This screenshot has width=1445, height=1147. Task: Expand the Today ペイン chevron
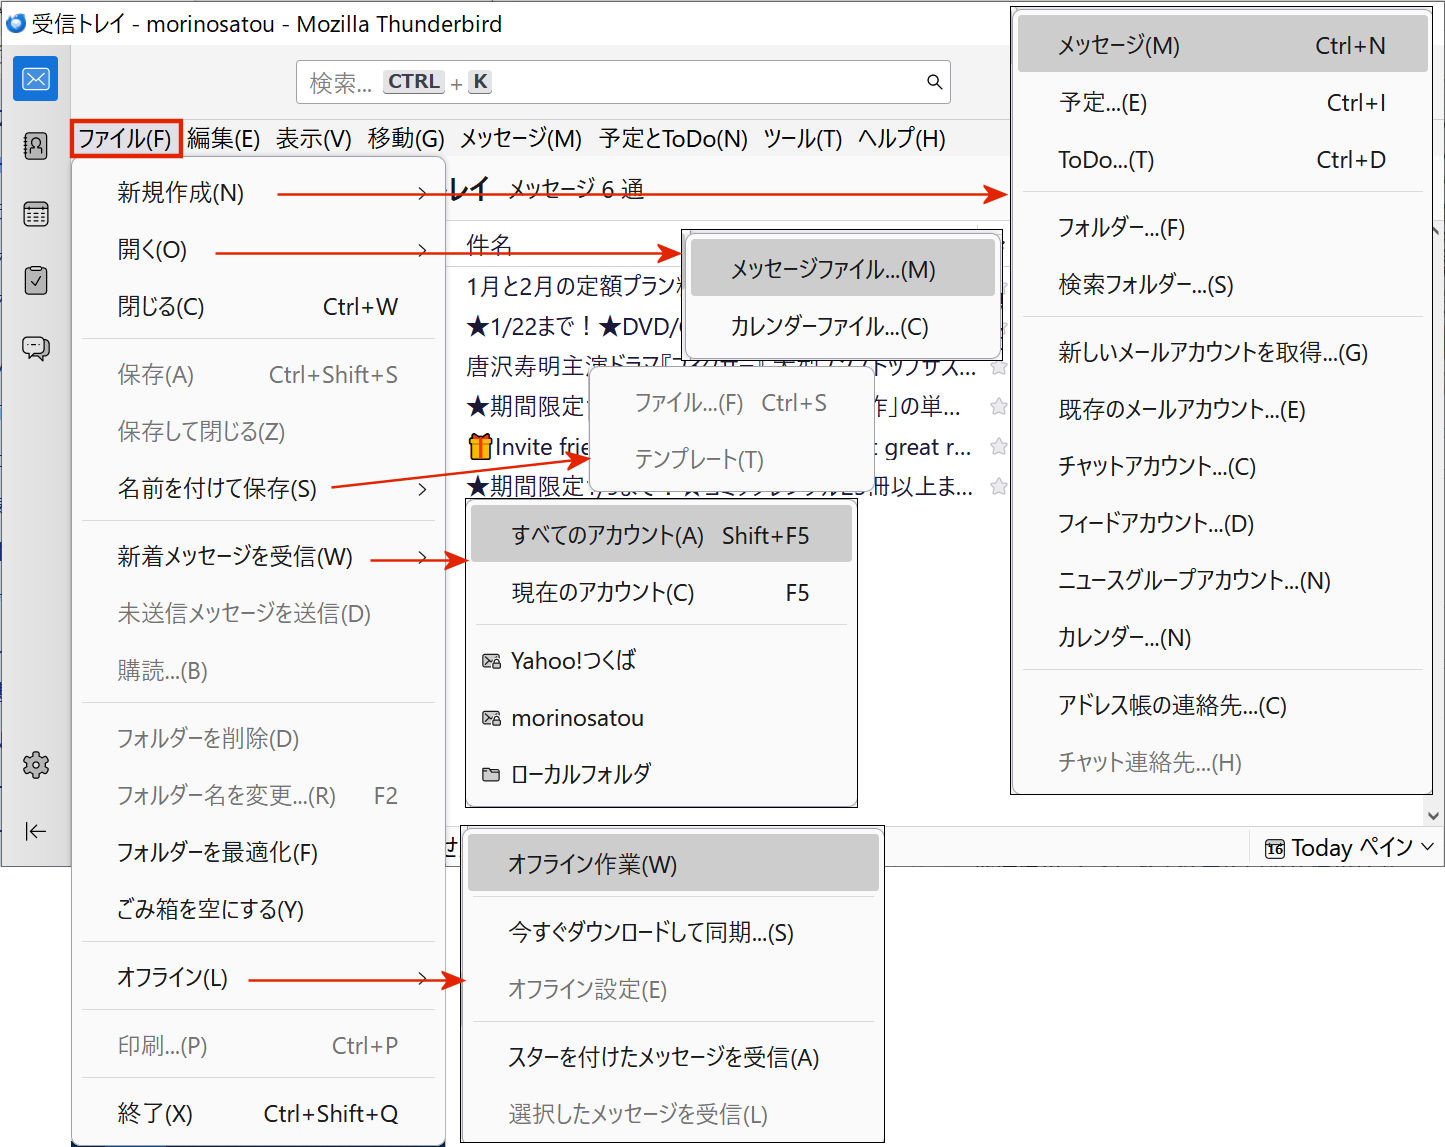click(1427, 847)
